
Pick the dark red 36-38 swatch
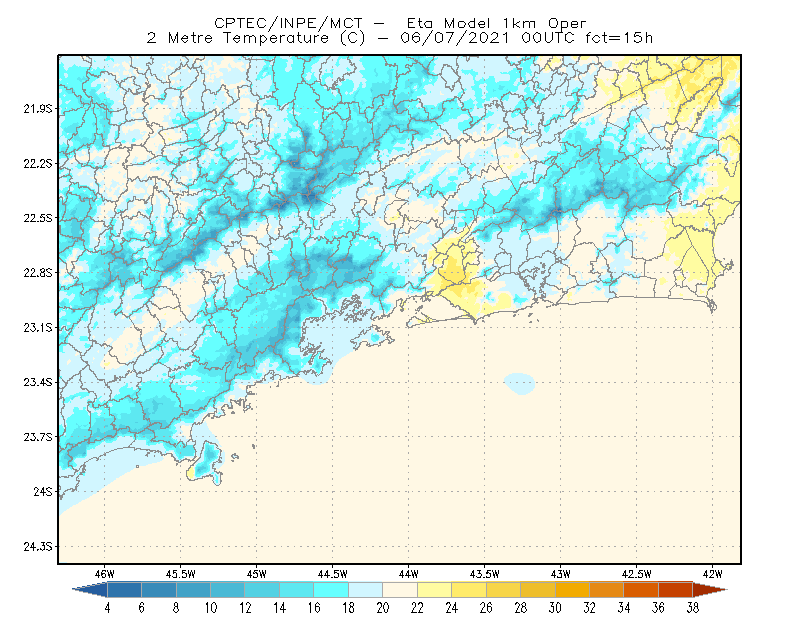point(676,590)
